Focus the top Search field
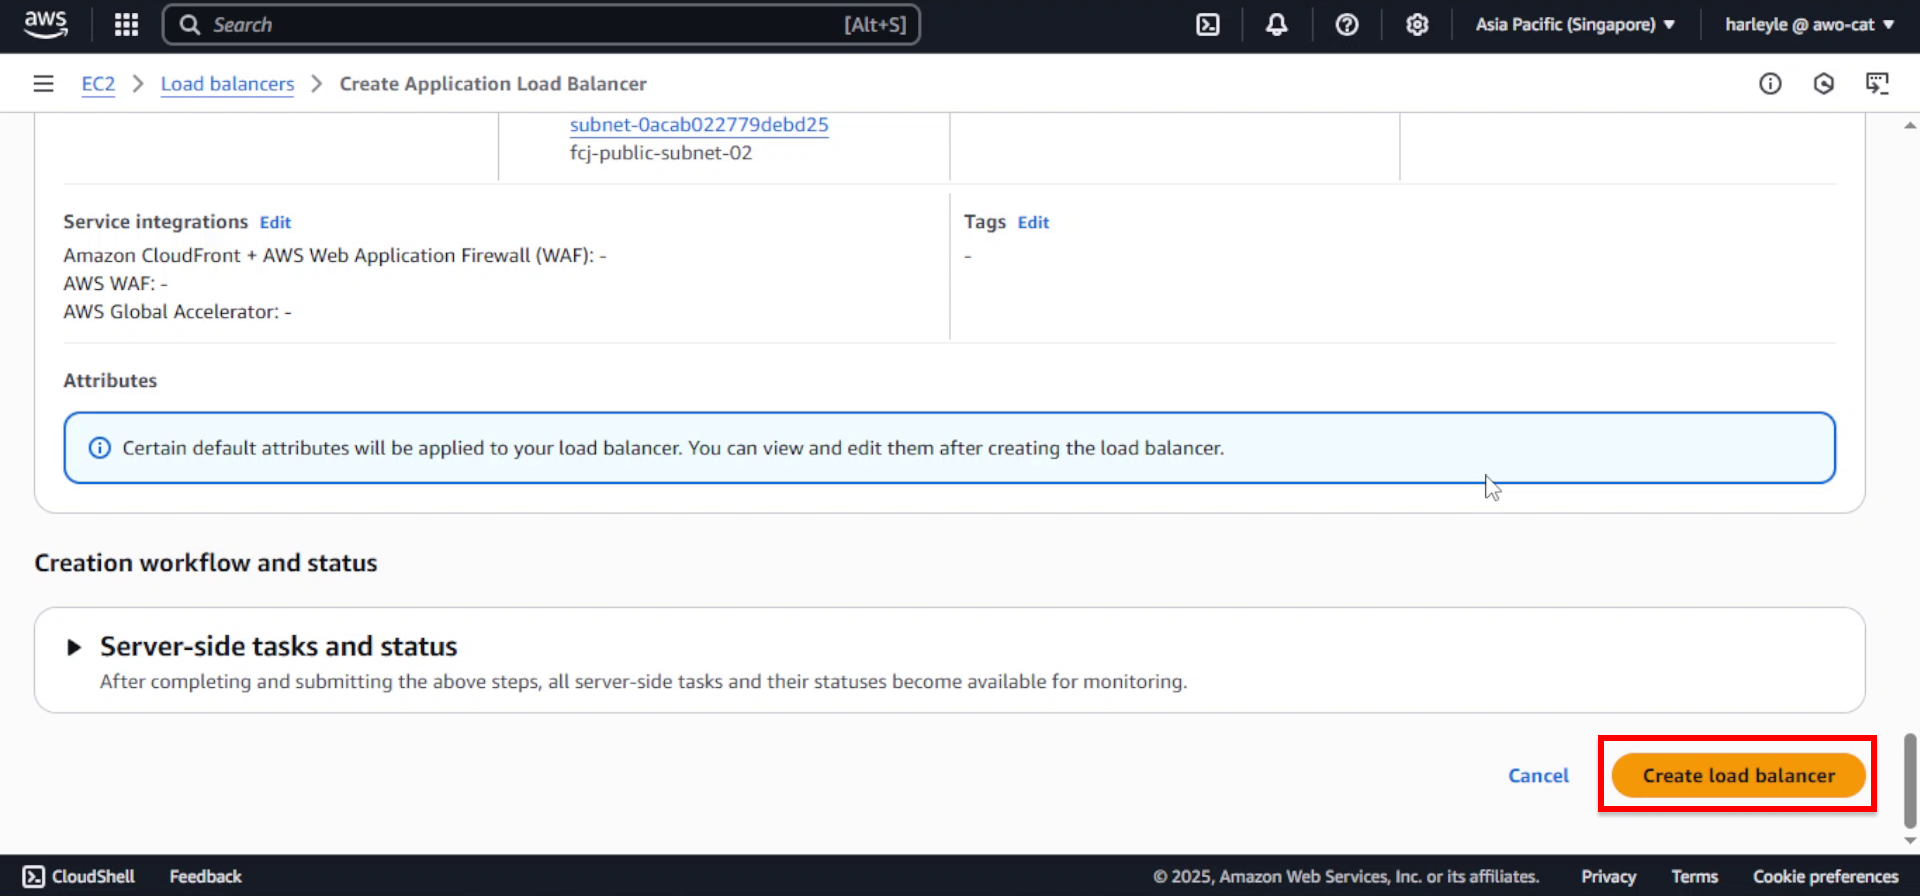The height and width of the screenshot is (896, 1920). pyautogui.click(x=541, y=25)
